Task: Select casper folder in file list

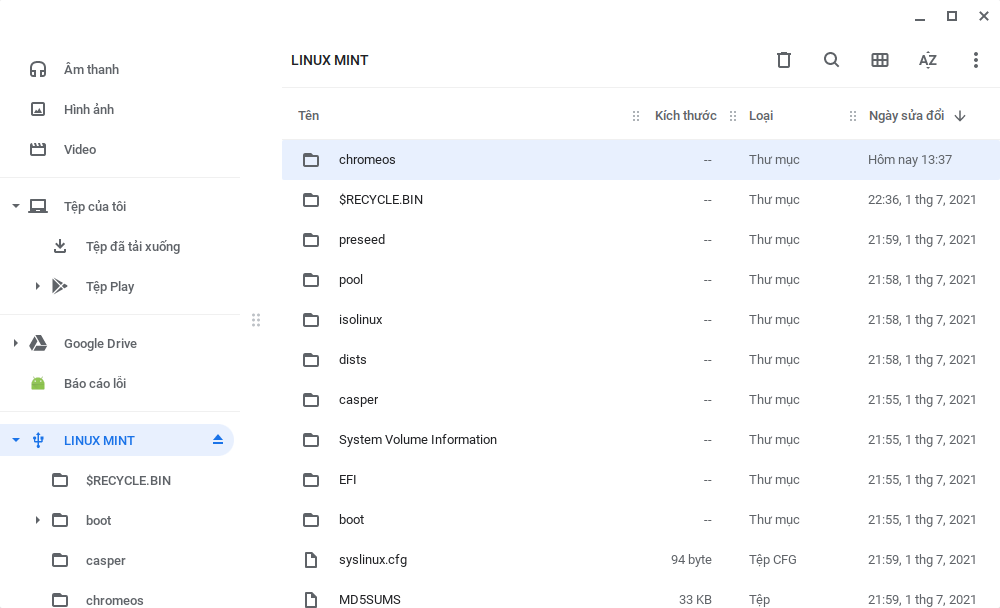Action: (641, 400)
